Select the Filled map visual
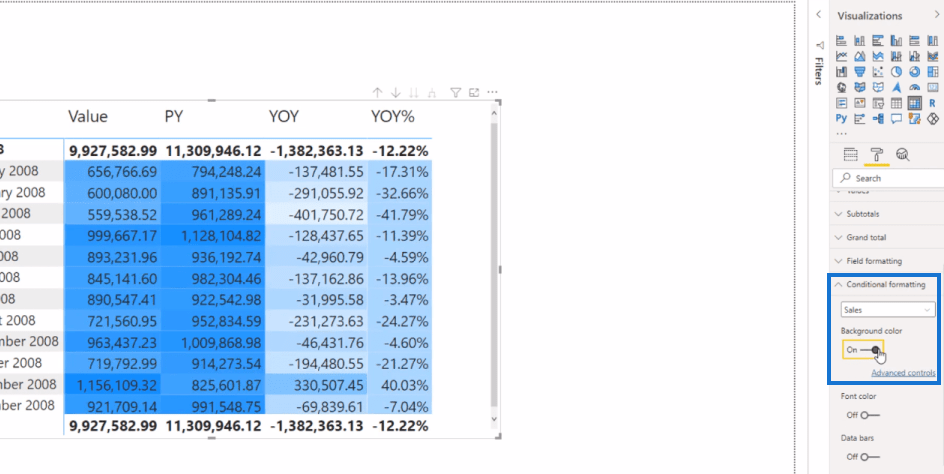The image size is (944, 474). [860, 88]
